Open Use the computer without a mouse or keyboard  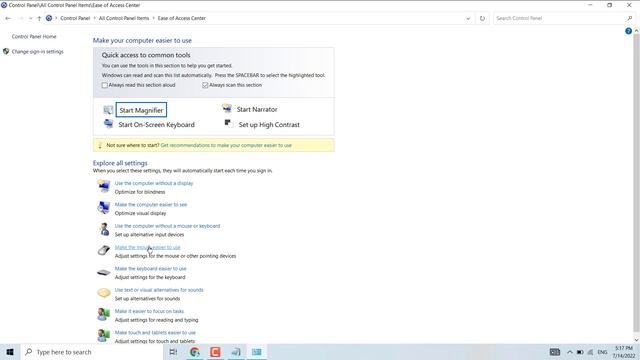pos(167,226)
